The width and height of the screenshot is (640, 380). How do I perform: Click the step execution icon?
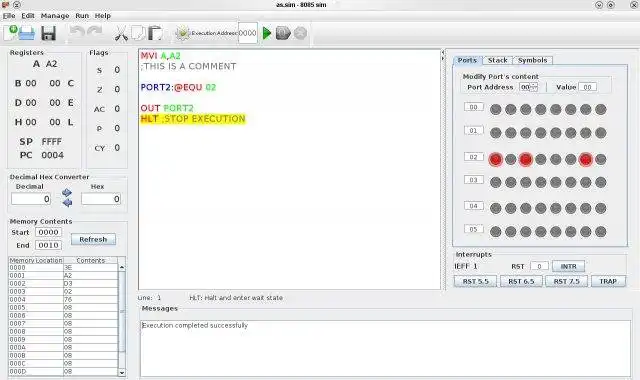[x=283, y=33]
